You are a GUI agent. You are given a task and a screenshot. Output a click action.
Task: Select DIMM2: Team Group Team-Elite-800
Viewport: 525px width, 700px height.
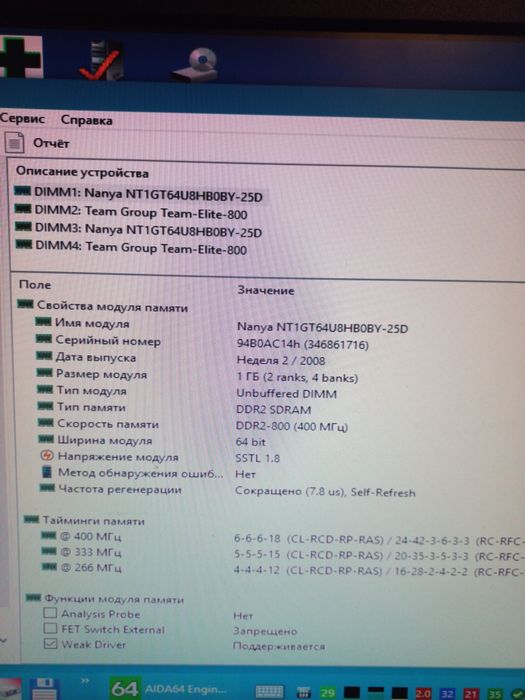(x=131, y=212)
